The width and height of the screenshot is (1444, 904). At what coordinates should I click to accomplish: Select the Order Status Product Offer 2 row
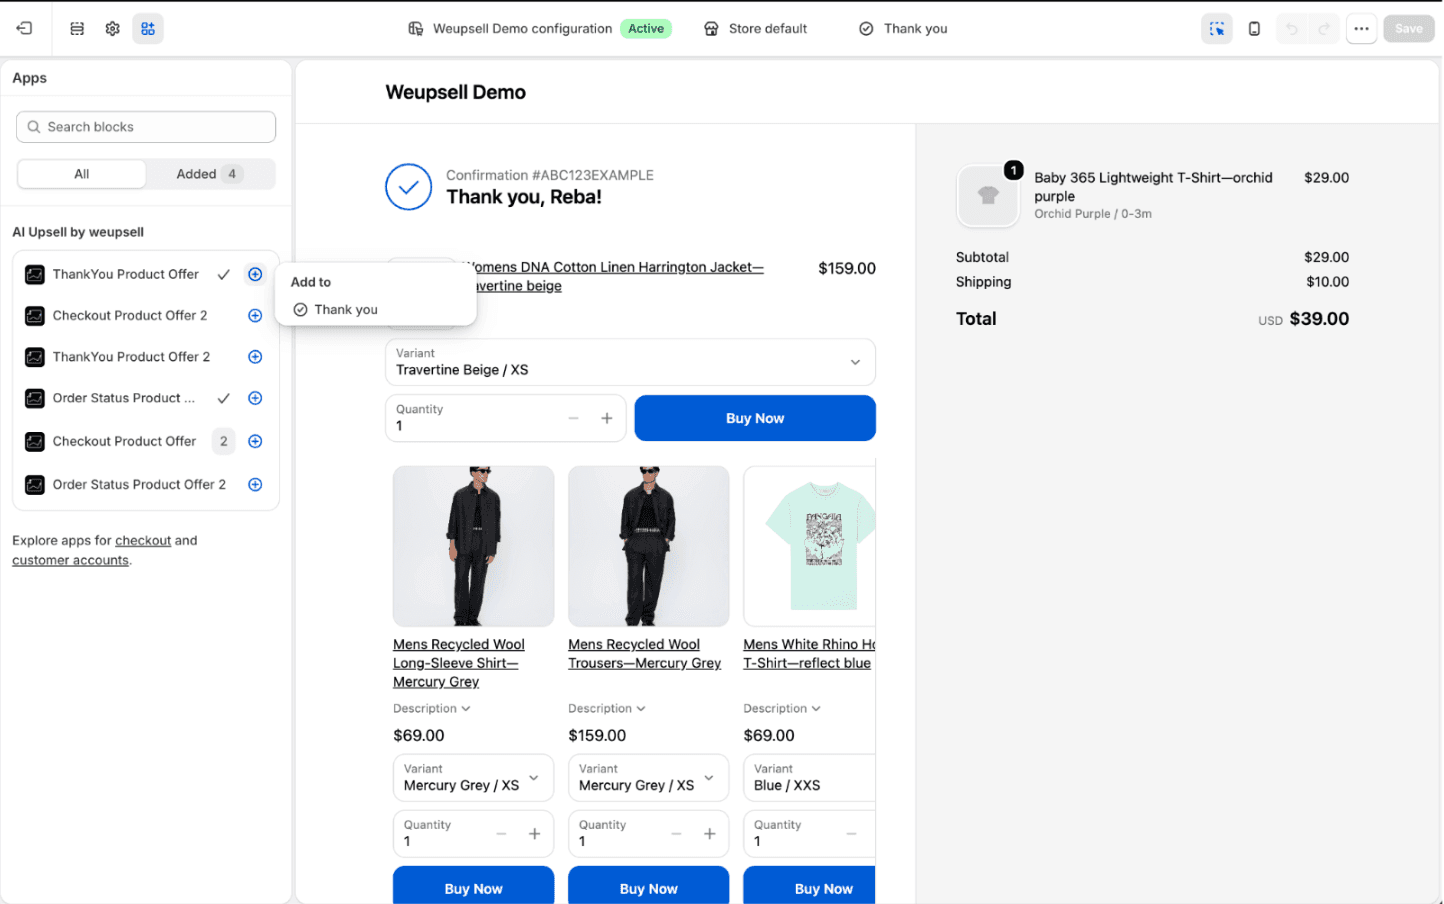[x=146, y=485]
